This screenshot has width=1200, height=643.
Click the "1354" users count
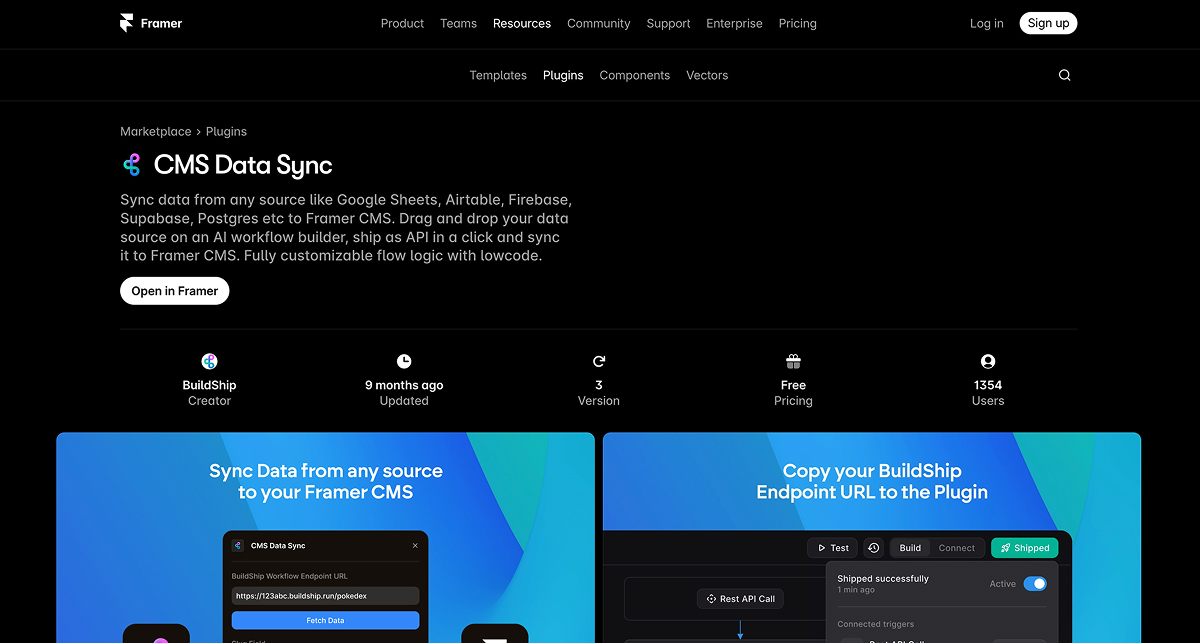point(988,385)
